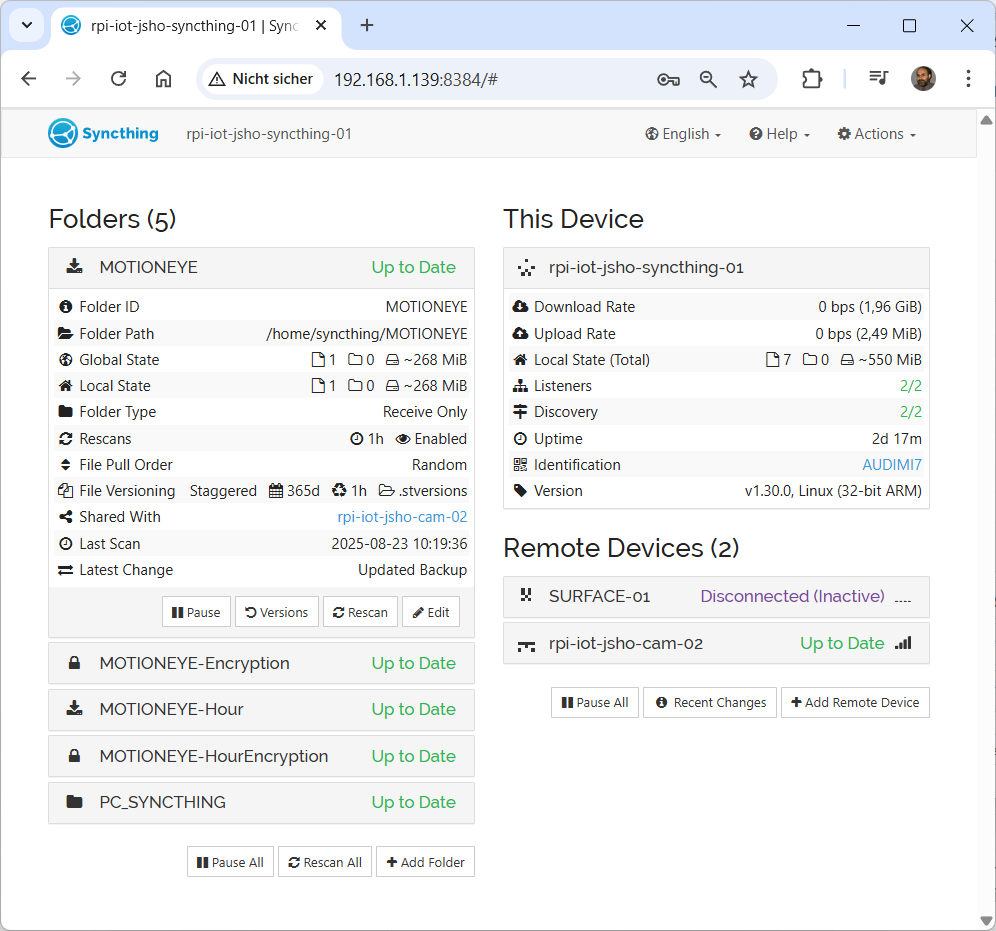Open the Actions menu
The image size is (996, 931).
876,134
